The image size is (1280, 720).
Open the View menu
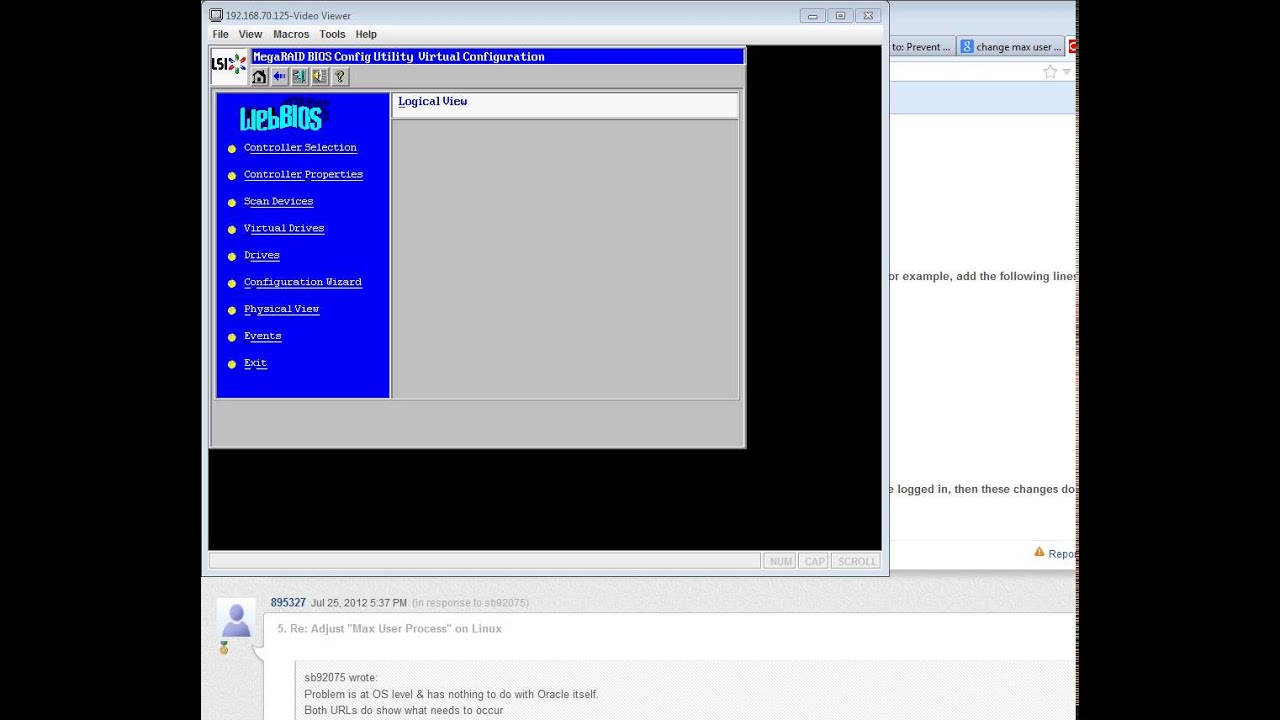250,34
